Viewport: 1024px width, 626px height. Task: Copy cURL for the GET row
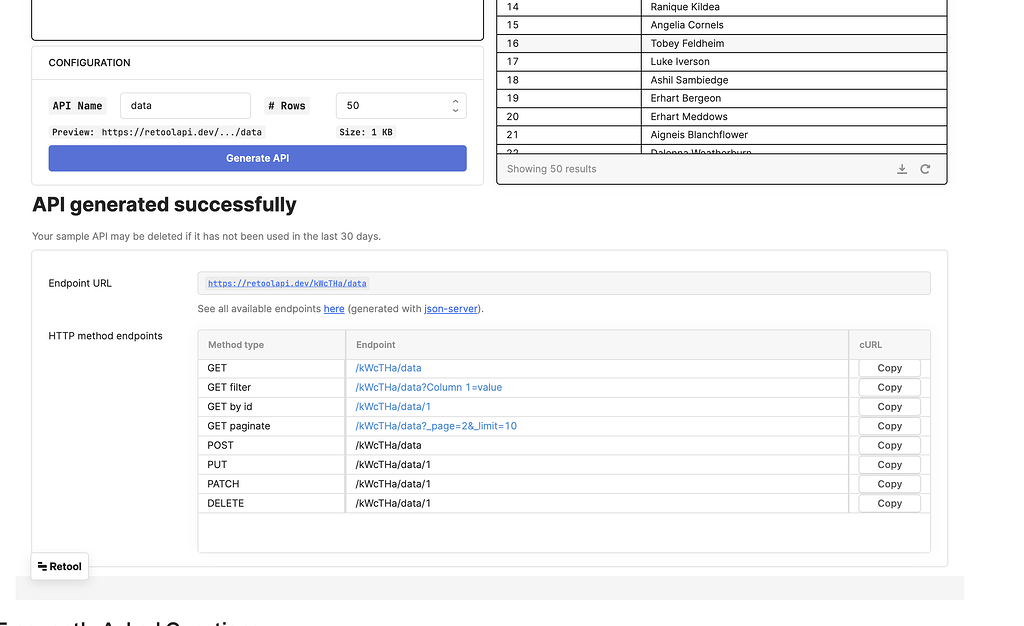[x=889, y=368]
